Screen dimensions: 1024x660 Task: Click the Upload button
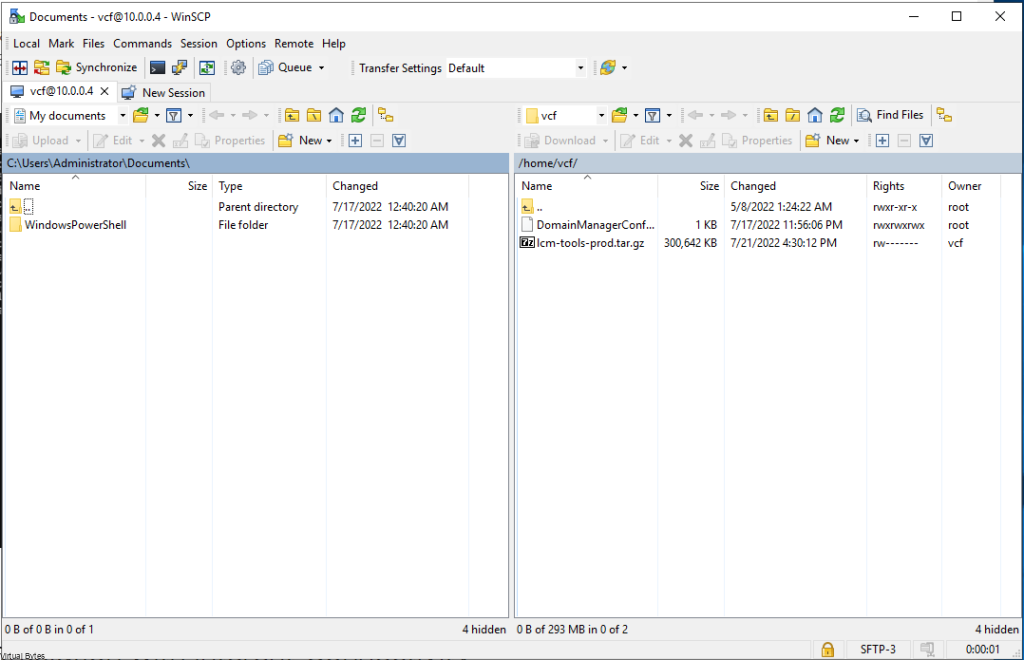(x=42, y=140)
